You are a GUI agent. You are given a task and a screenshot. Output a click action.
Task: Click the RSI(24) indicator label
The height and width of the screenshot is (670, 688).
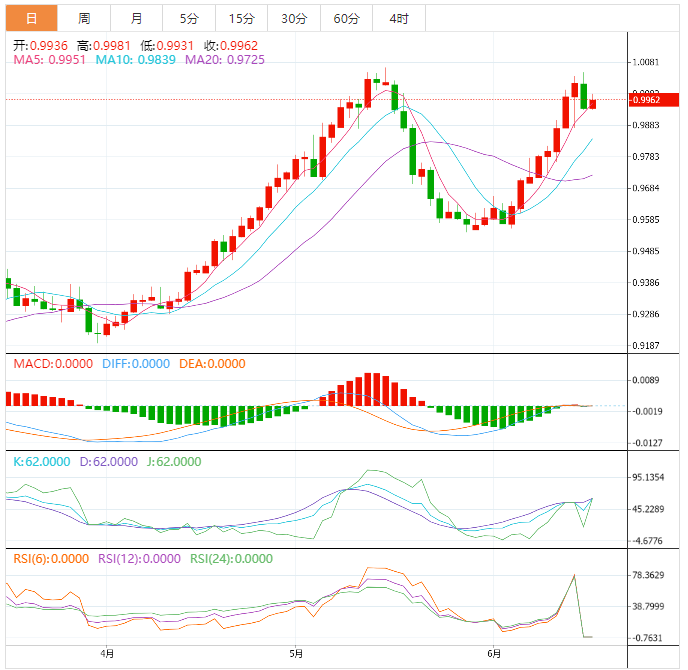(x=230, y=559)
